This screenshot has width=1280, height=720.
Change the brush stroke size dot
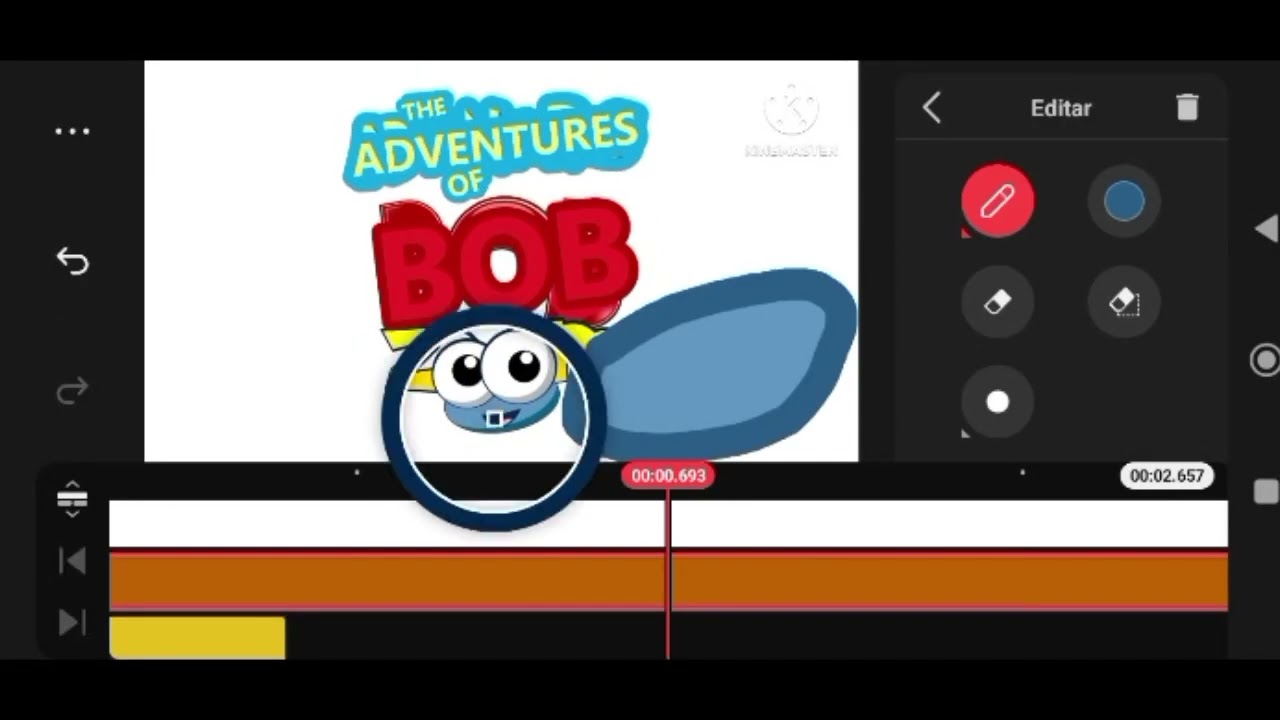[998, 402]
